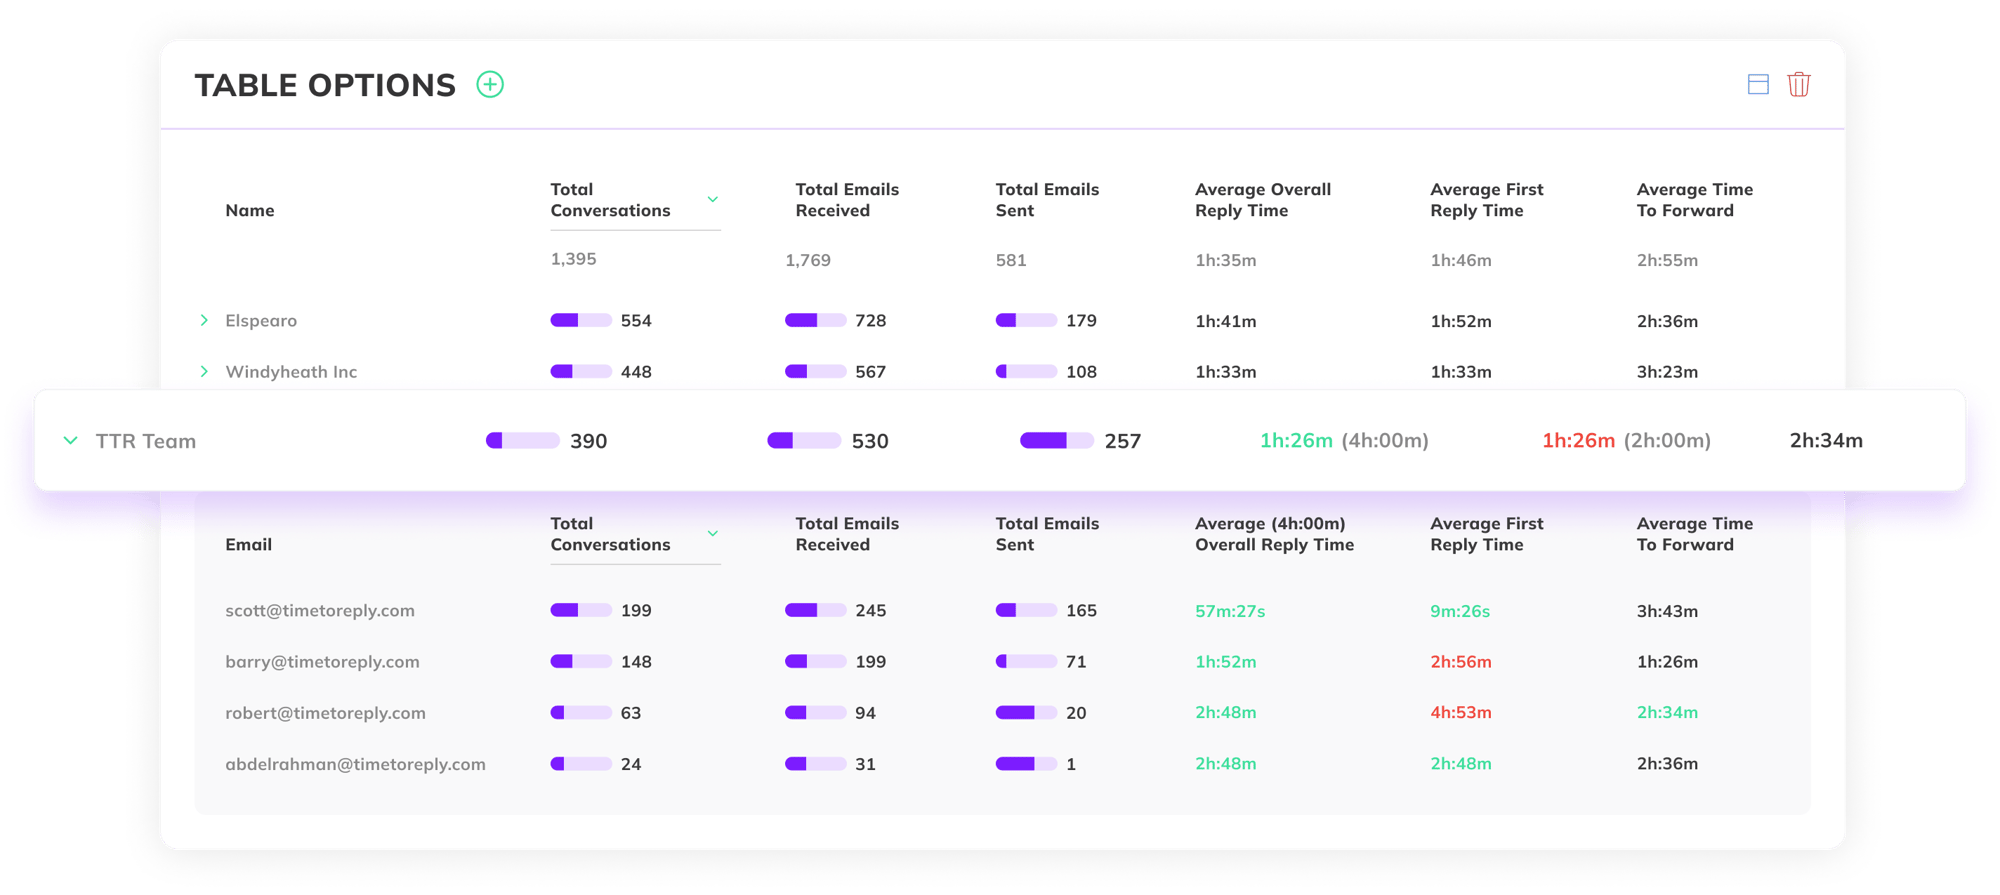Image resolution: width=2000 pixels, height=895 pixels.
Task: Click the top Average First Reply Time header
Action: (x=1487, y=200)
